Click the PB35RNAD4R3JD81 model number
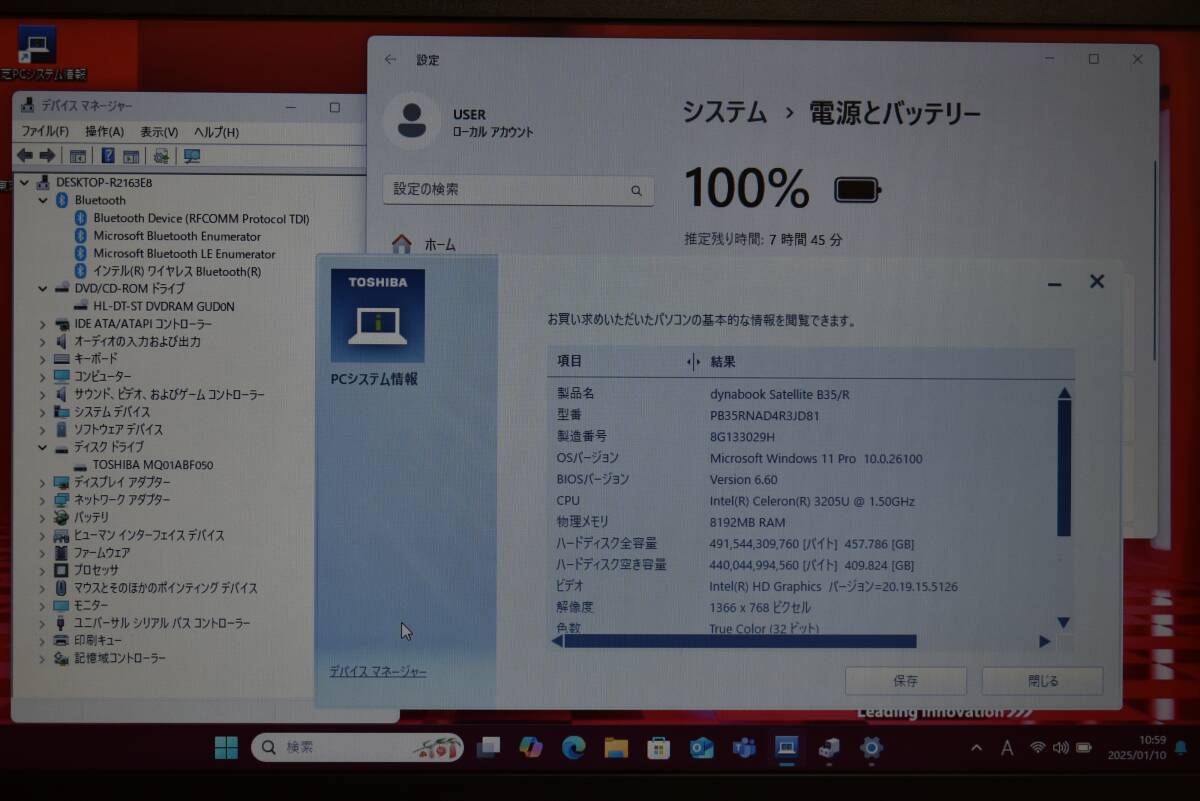Viewport: 1200px width, 801px height. click(764, 415)
